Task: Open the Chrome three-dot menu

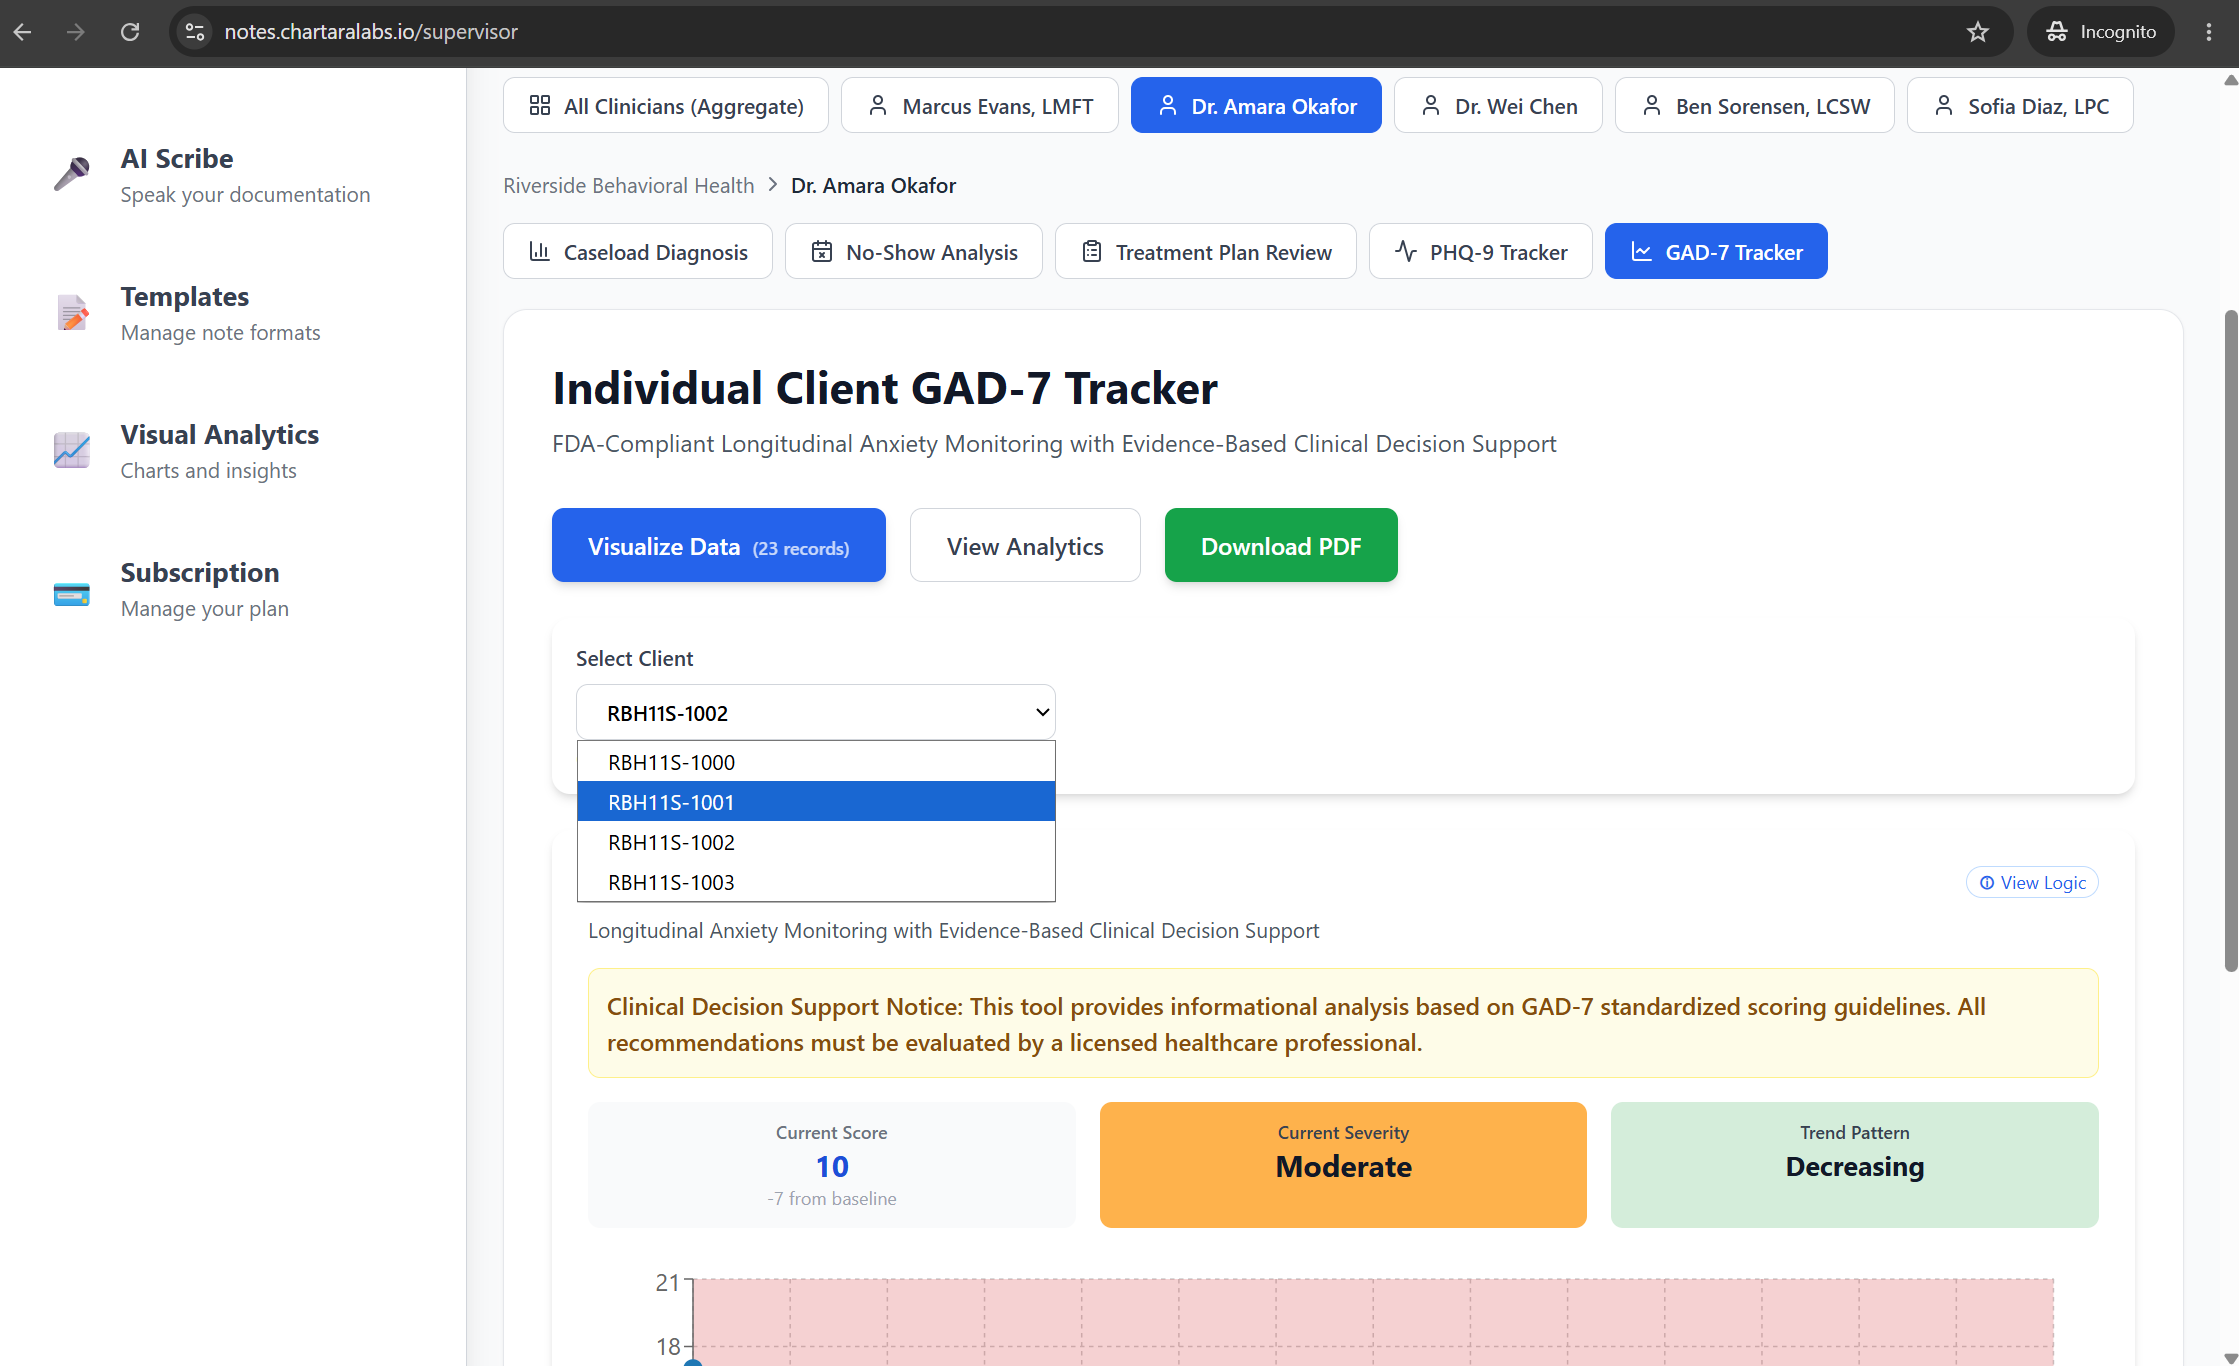Action: pos(2208,32)
